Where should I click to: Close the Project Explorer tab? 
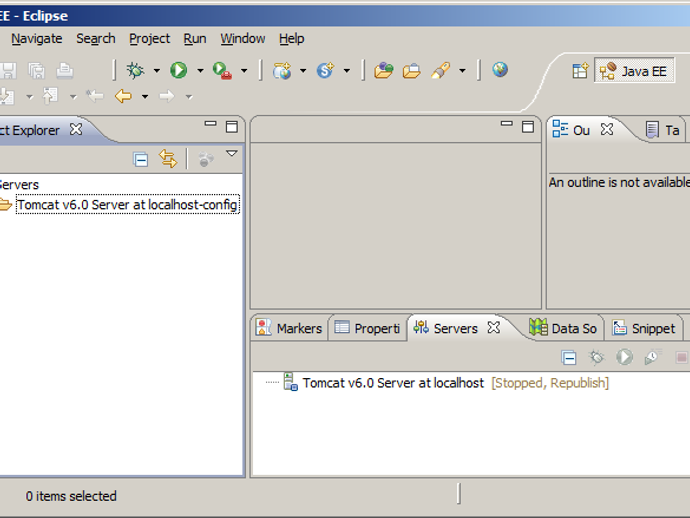(x=76, y=129)
